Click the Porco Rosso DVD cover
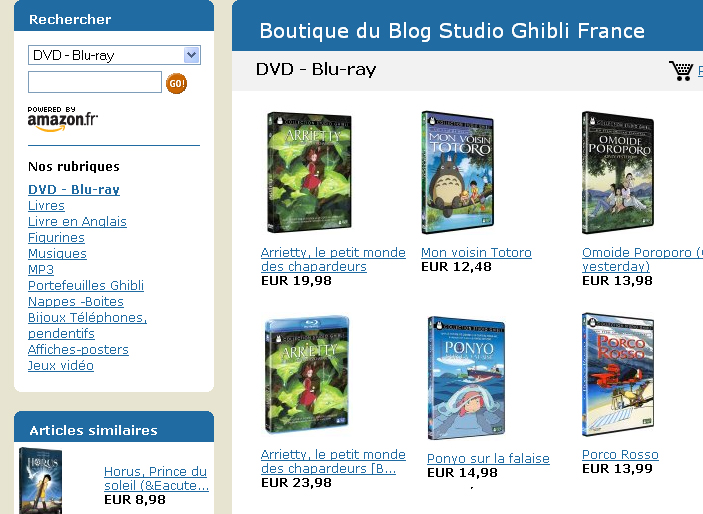Viewport: 703px width, 514px height. point(618,375)
